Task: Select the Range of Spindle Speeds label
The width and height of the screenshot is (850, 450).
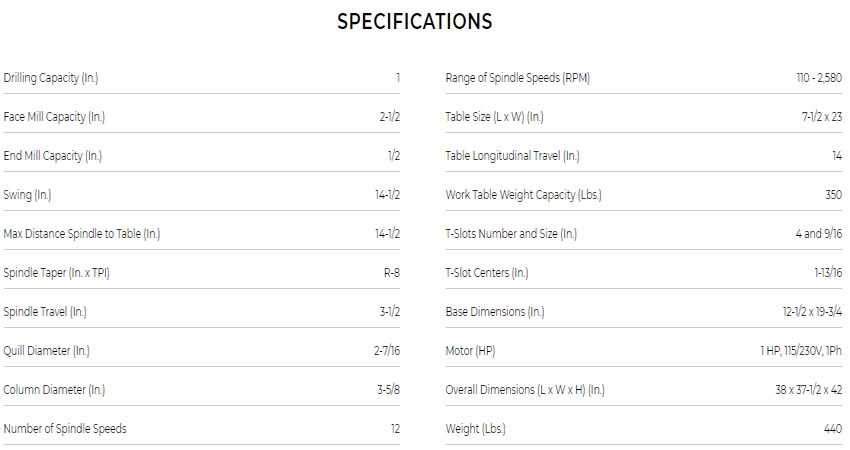Action: [517, 78]
